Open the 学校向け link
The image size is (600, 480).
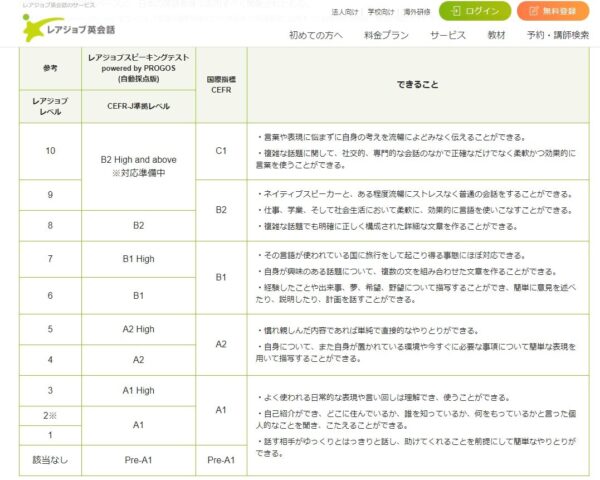click(x=381, y=12)
